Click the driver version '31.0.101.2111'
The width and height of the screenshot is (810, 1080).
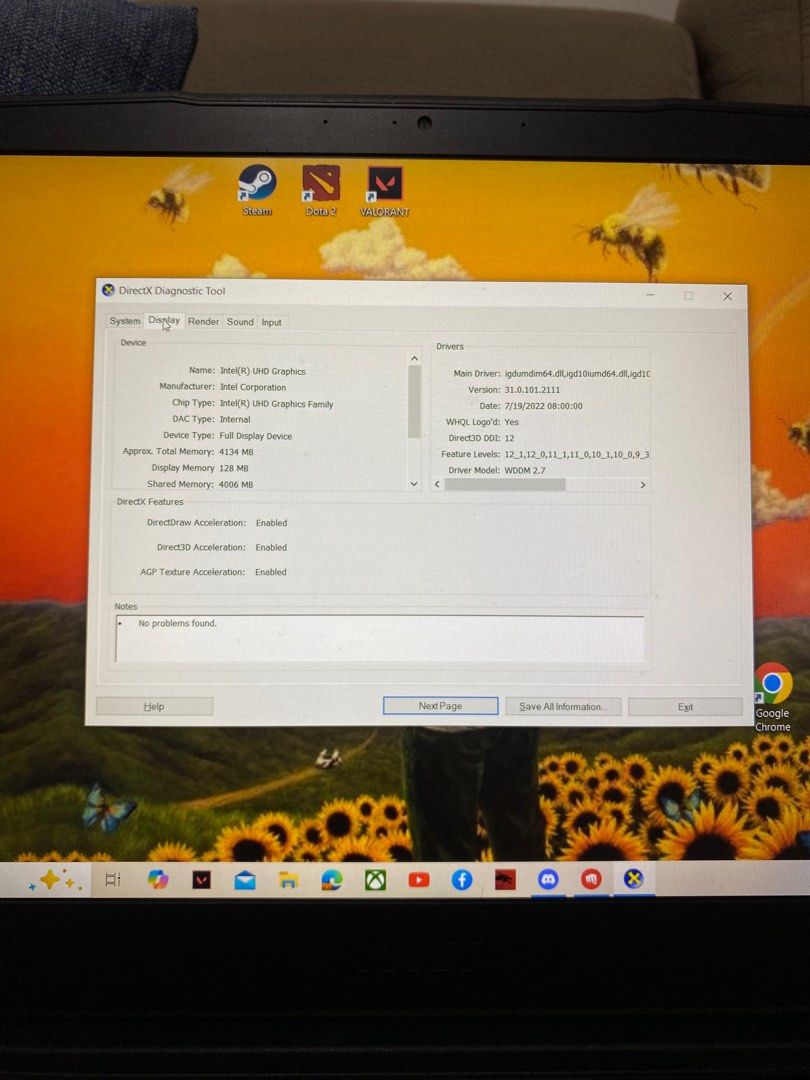coord(532,390)
